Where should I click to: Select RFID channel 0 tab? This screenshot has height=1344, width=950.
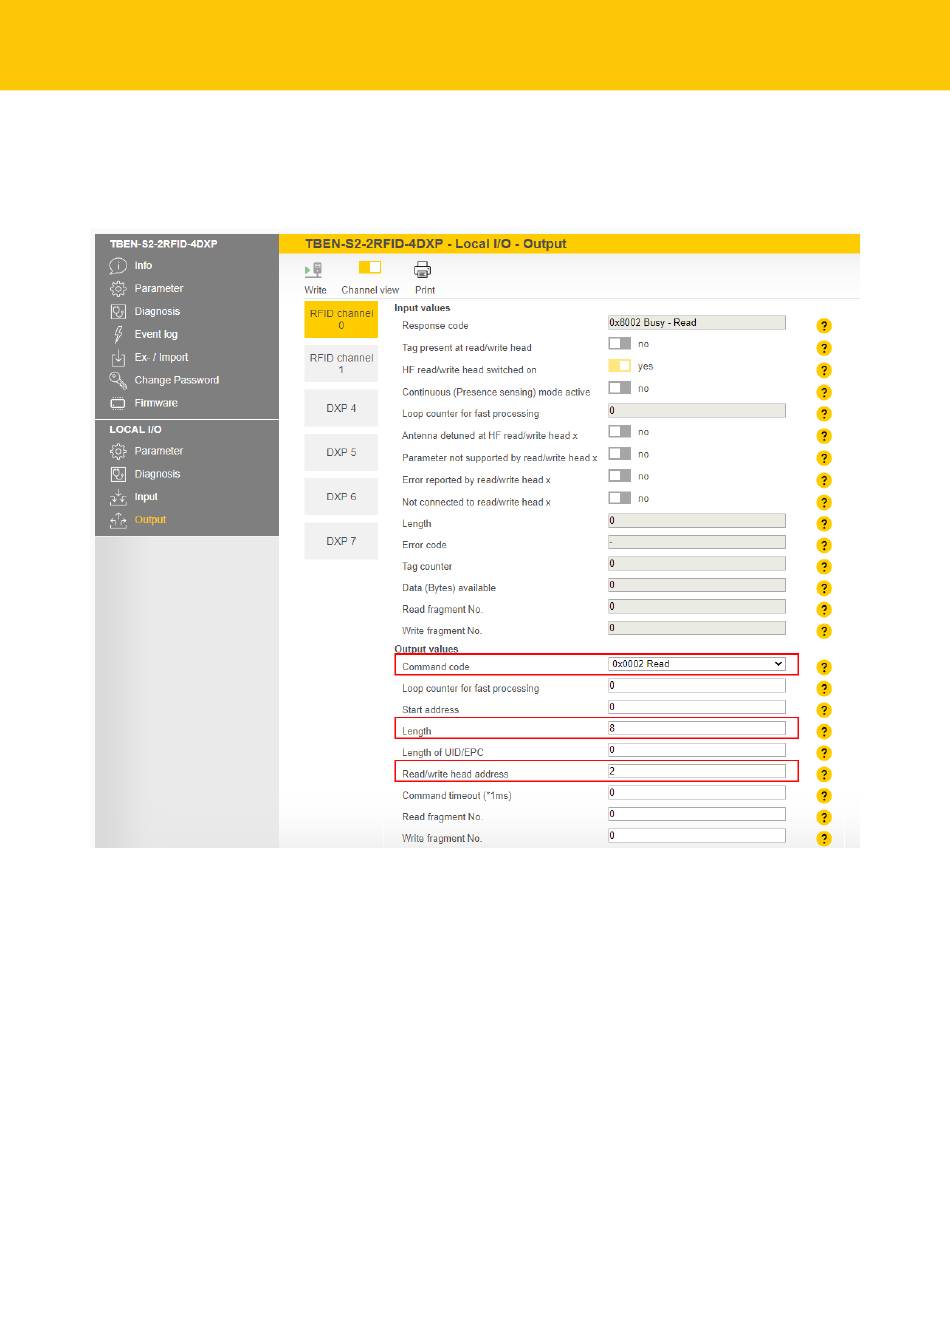341,320
